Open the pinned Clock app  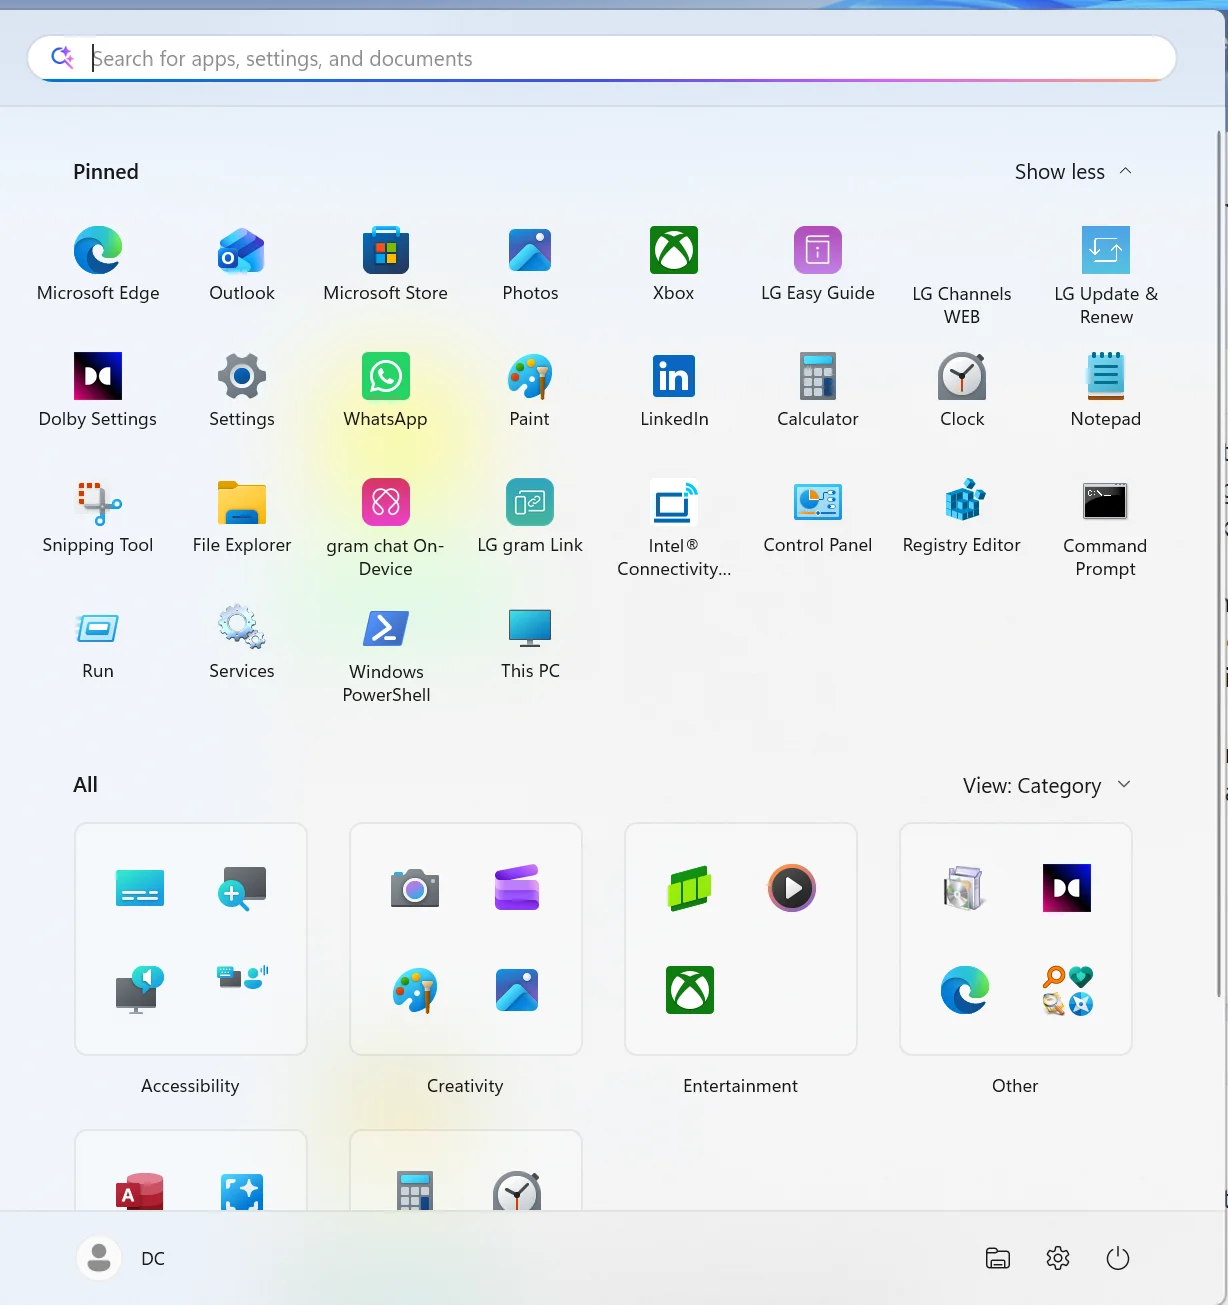pyautogui.click(x=962, y=392)
